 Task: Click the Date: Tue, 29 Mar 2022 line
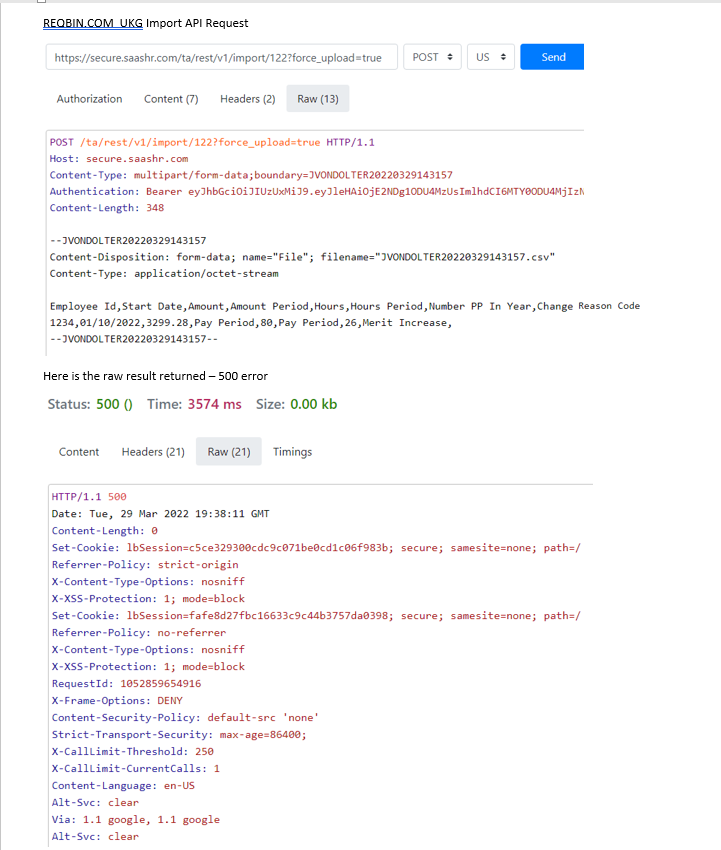[160, 513]
